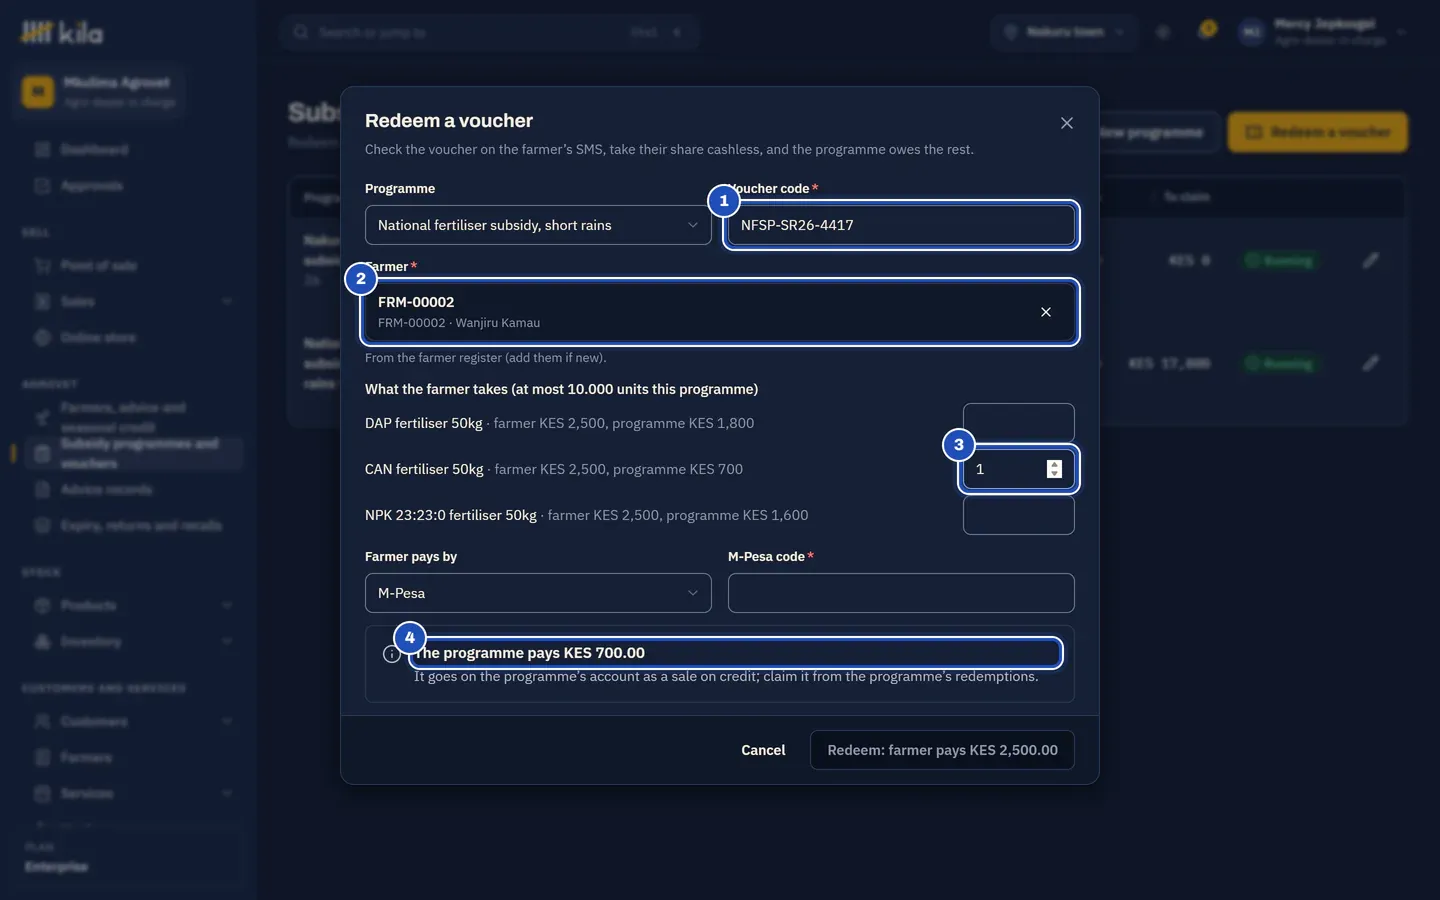
Task: Click the Expiry, returns and recalls icon
Action: pyautogui.click(x=42, y=526)
